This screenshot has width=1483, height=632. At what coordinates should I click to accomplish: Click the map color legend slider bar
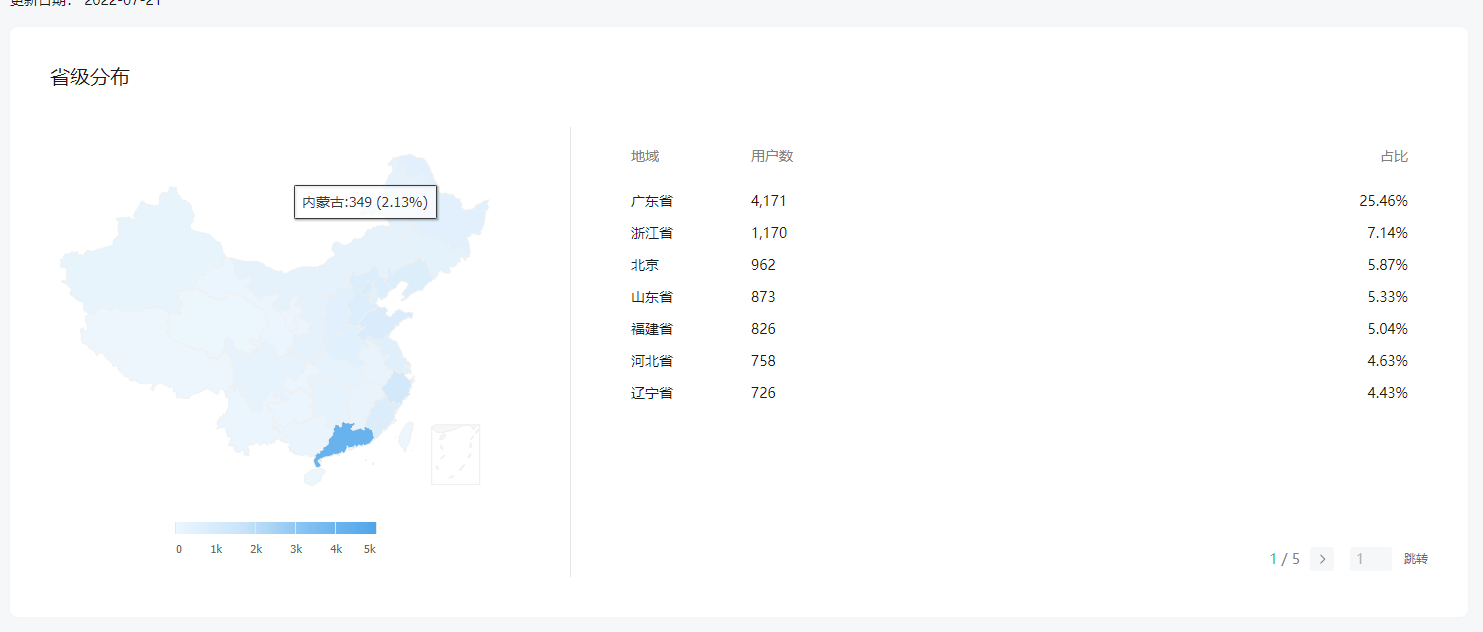click(x=275, y=528)
